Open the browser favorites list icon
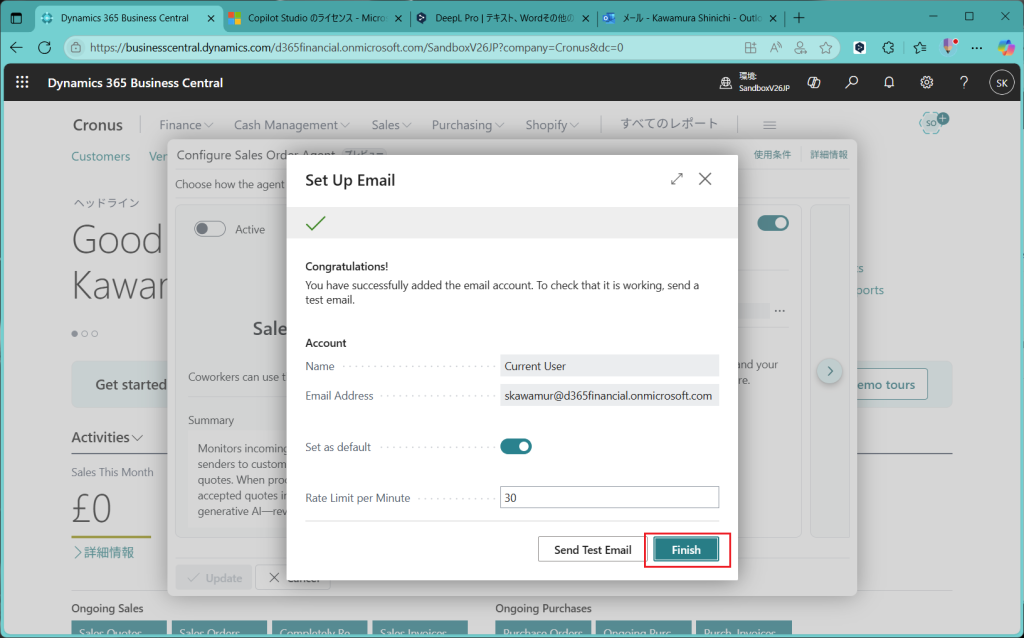Screen dimensions: 1024x638 pyautogui.click(x=920, y=47)
